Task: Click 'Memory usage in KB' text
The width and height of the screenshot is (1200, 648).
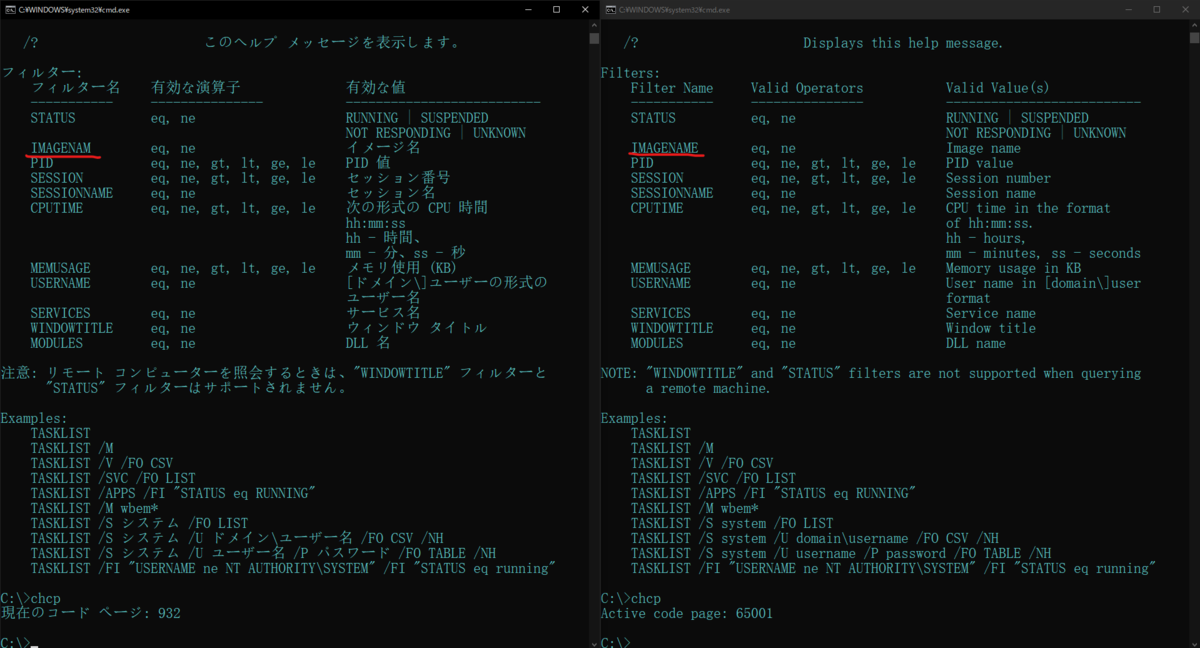Action: [1013, 268]
